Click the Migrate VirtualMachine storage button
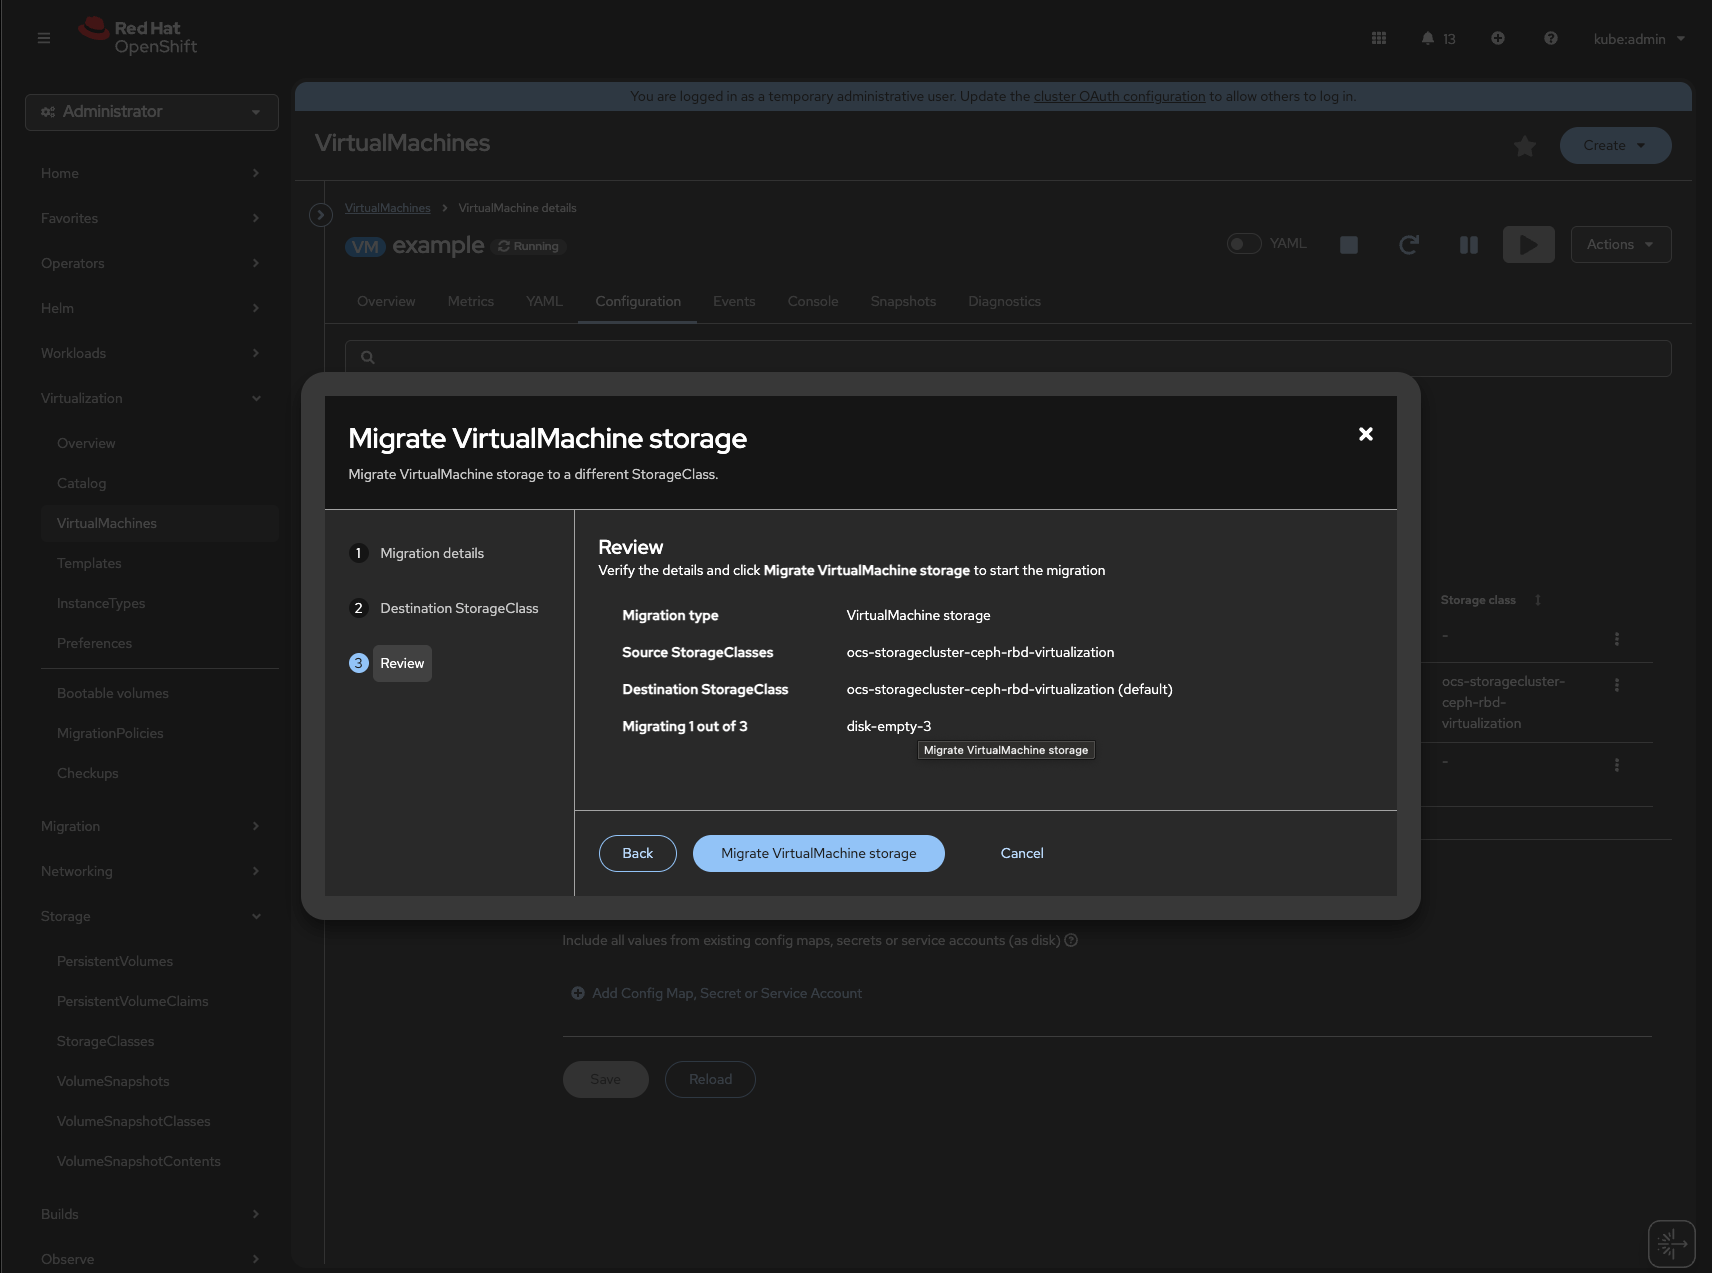 [x=818, y=853]
